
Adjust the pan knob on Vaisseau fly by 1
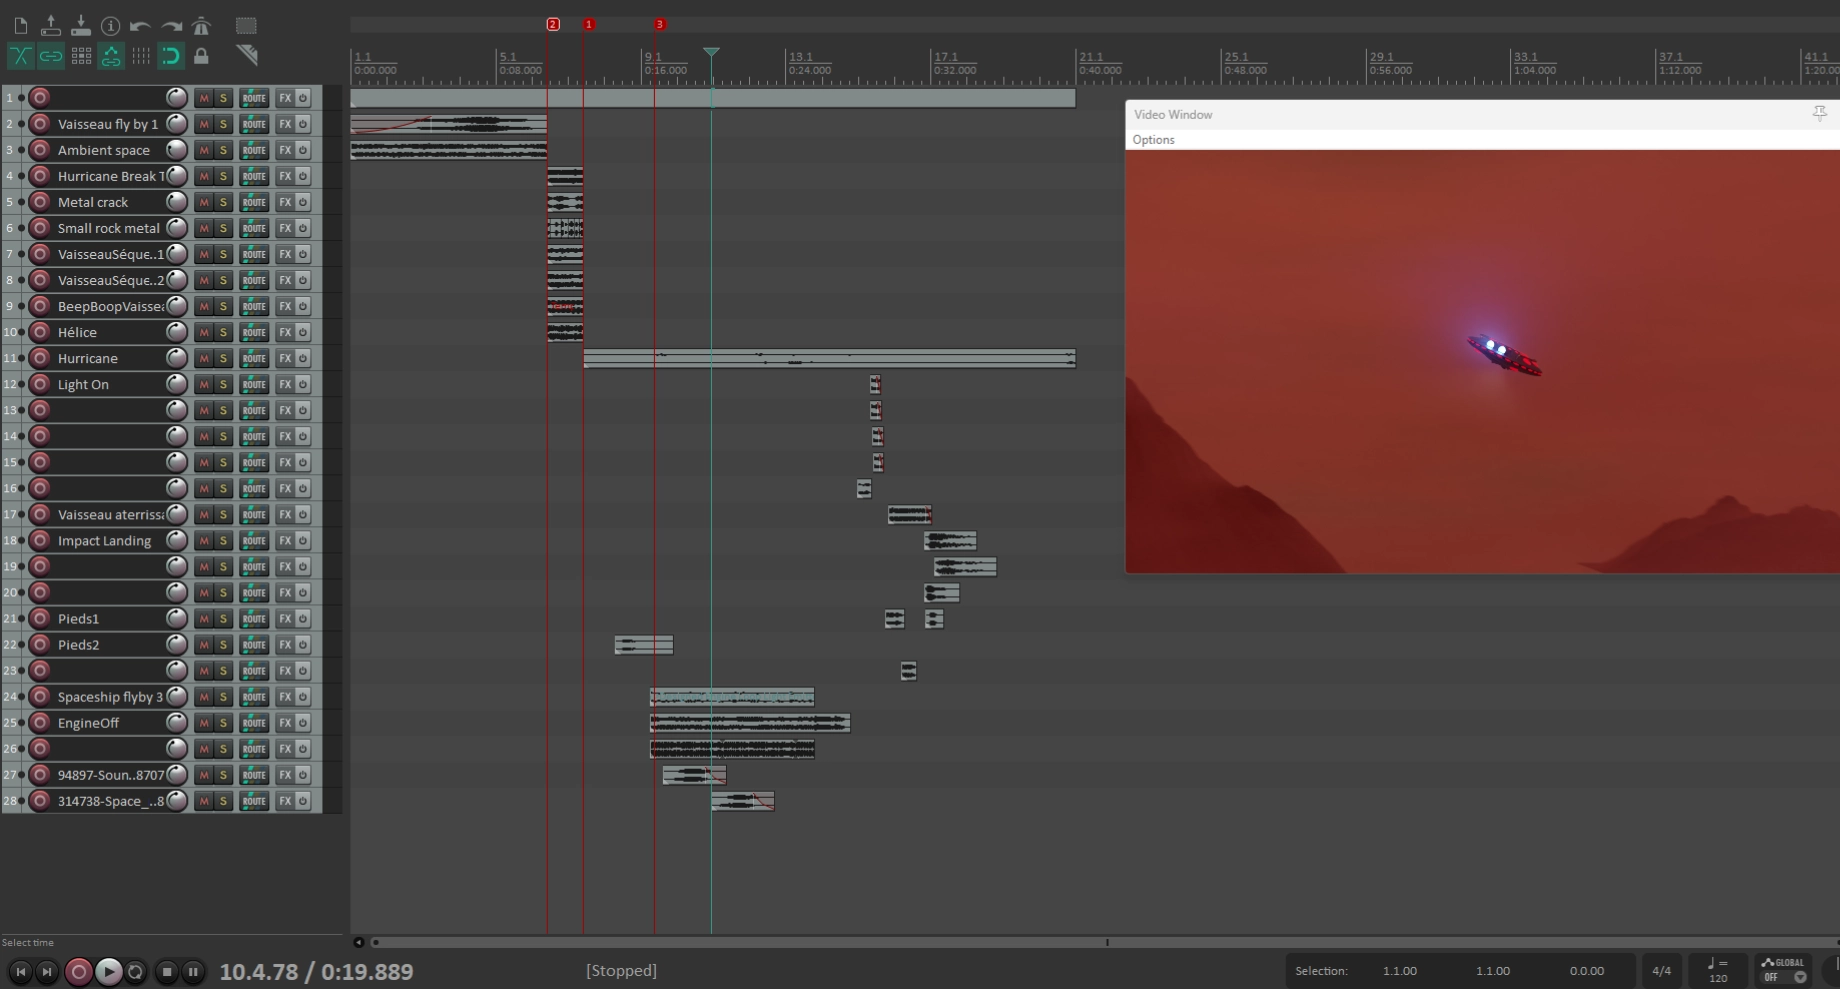(176, 124)
